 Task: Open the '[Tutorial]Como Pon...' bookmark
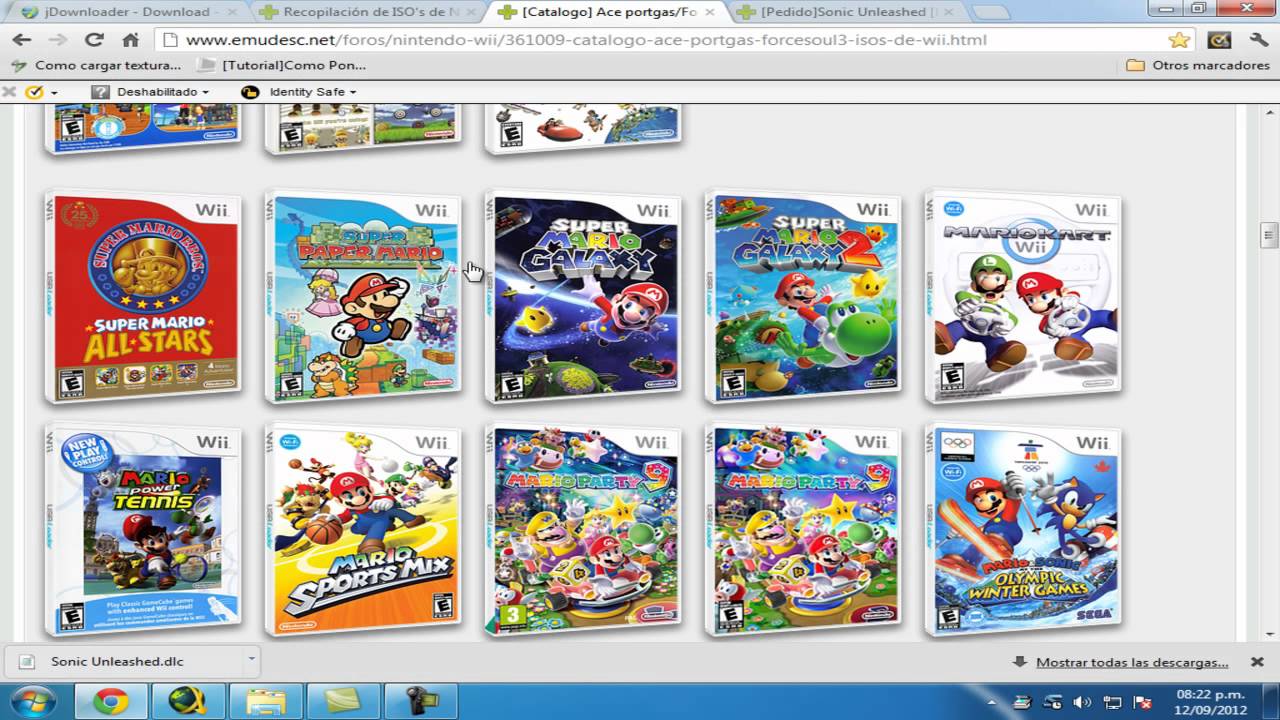pos(283,65)
